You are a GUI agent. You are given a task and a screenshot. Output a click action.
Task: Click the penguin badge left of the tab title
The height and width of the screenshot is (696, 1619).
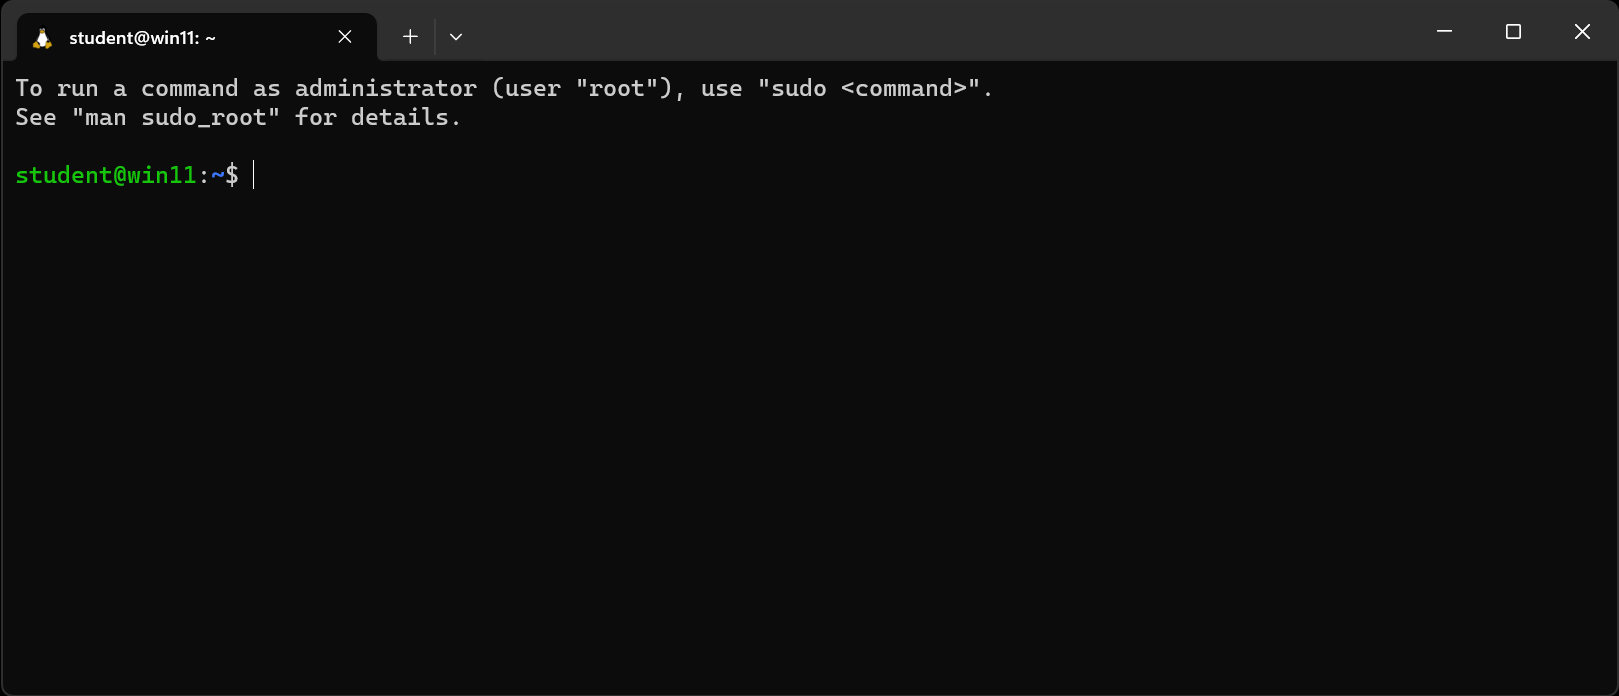tap(41, 36)
